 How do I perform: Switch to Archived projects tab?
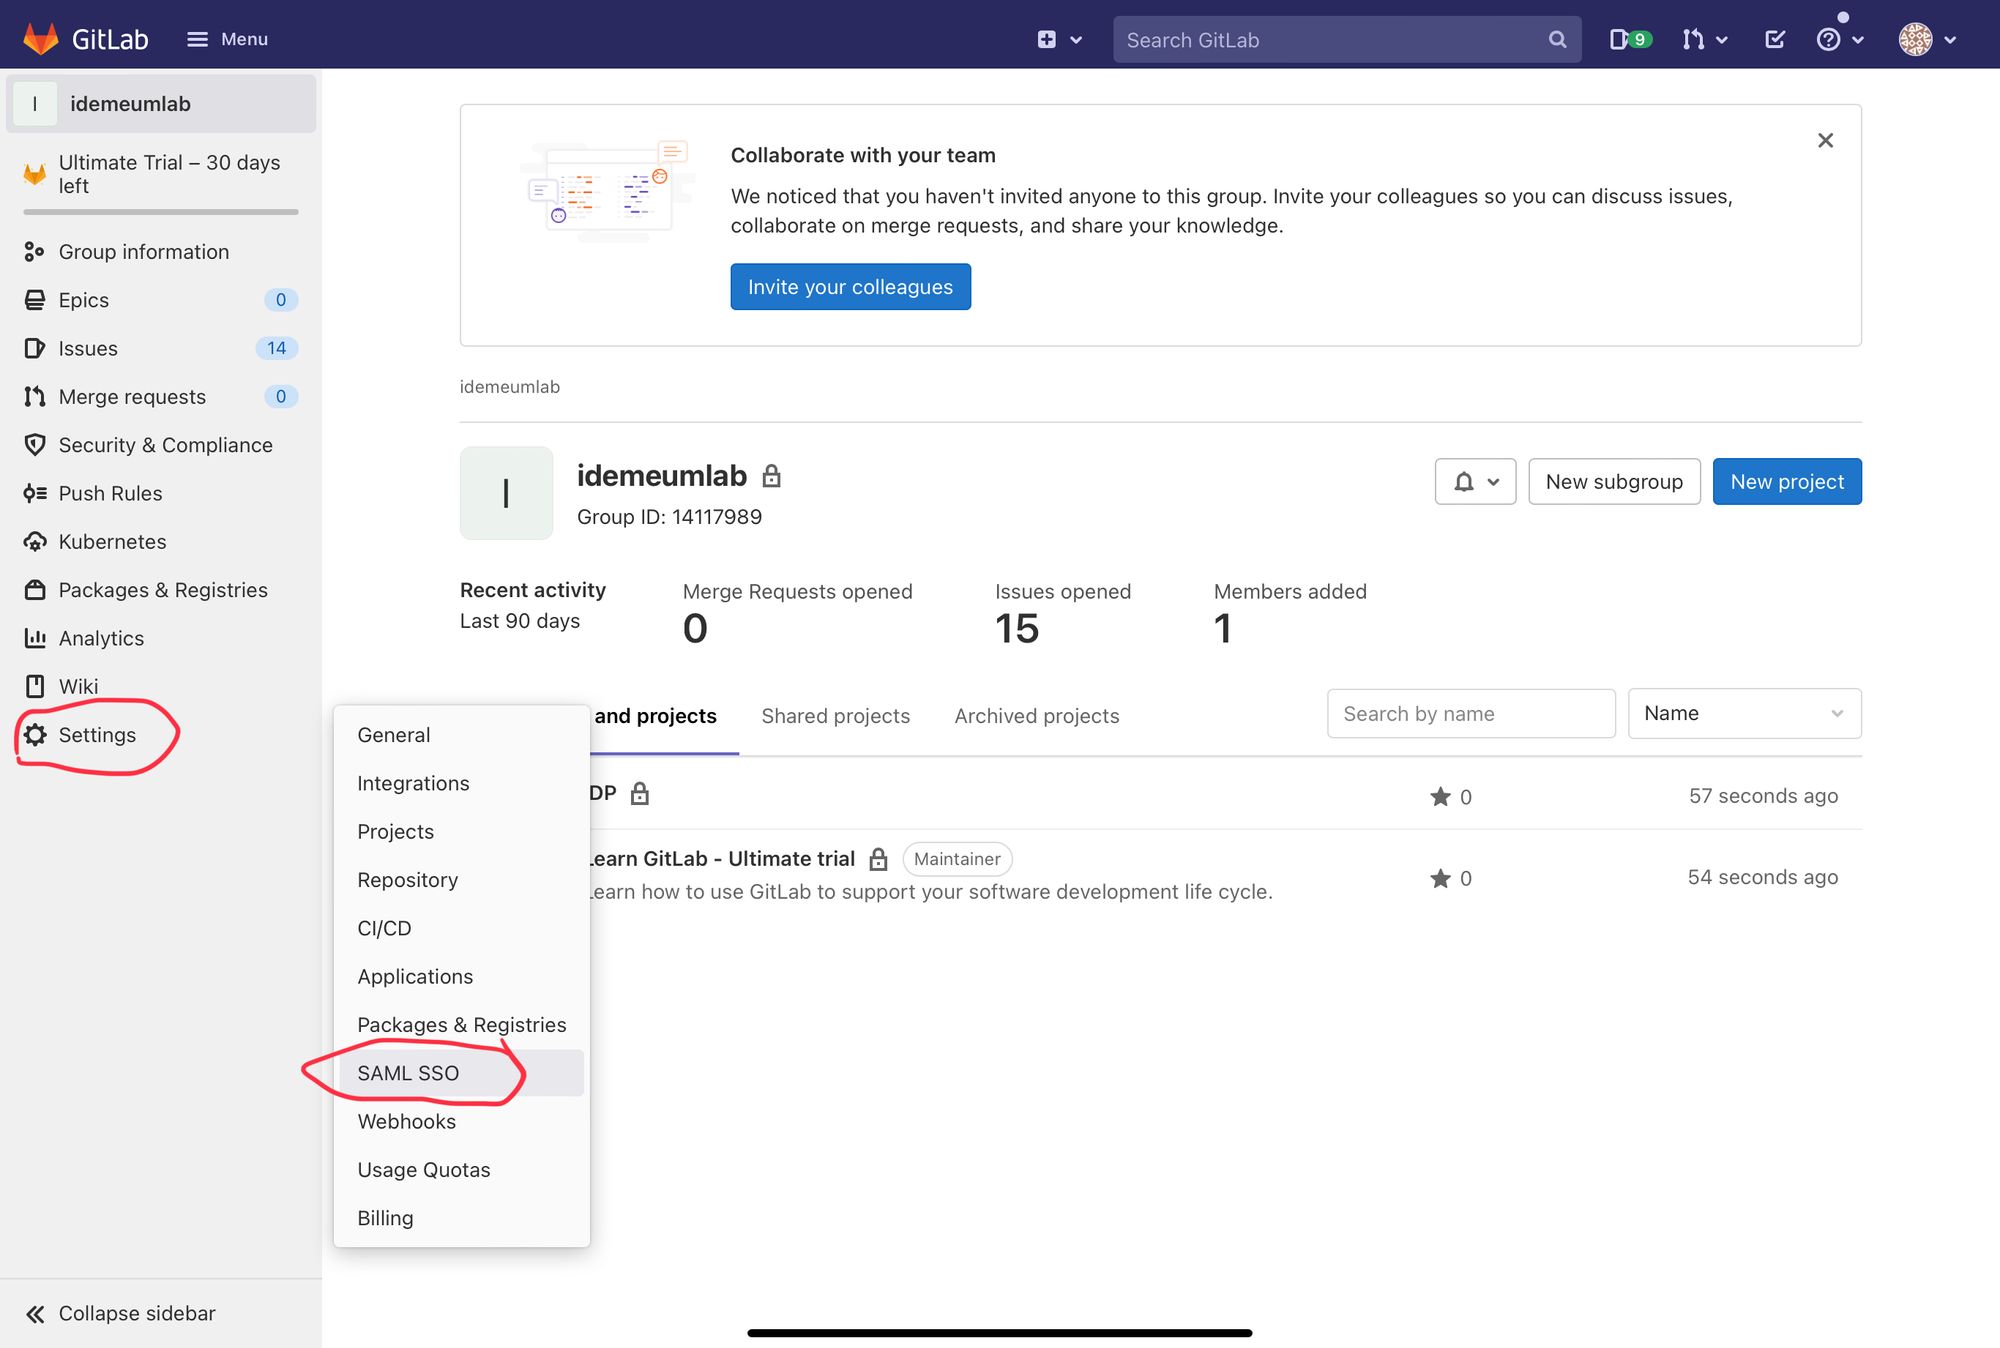point(1037,716)
